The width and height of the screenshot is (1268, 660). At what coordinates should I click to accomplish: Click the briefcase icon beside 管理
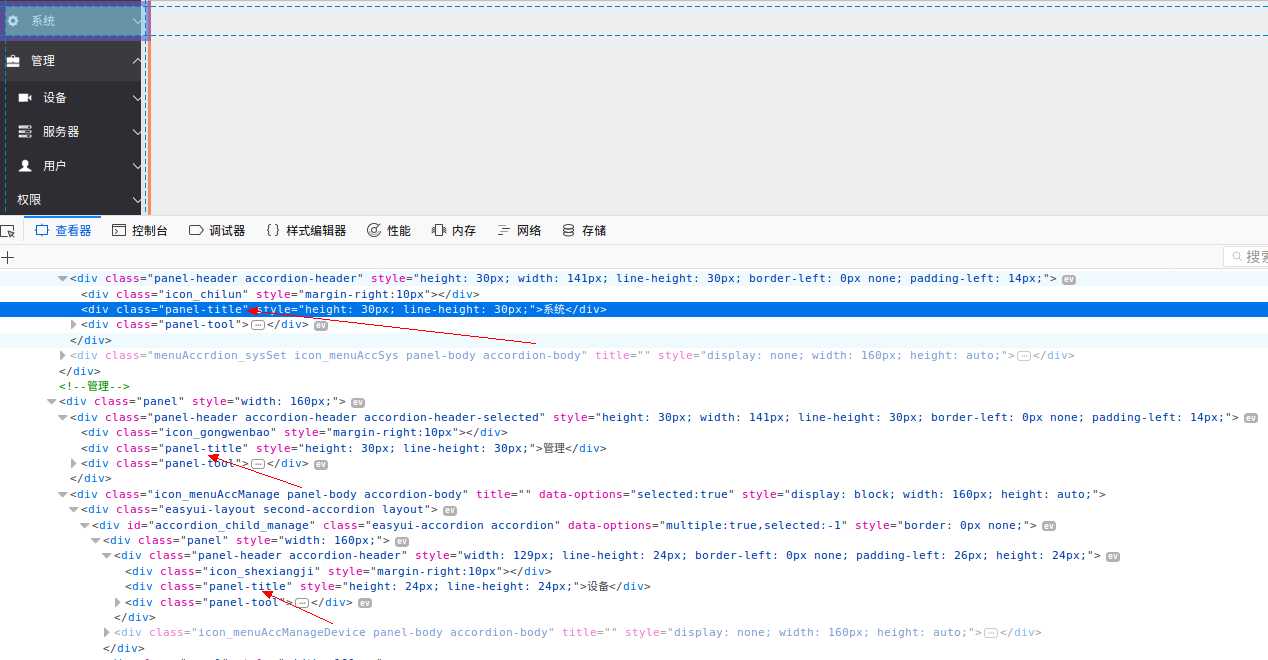tap(13, 61)
